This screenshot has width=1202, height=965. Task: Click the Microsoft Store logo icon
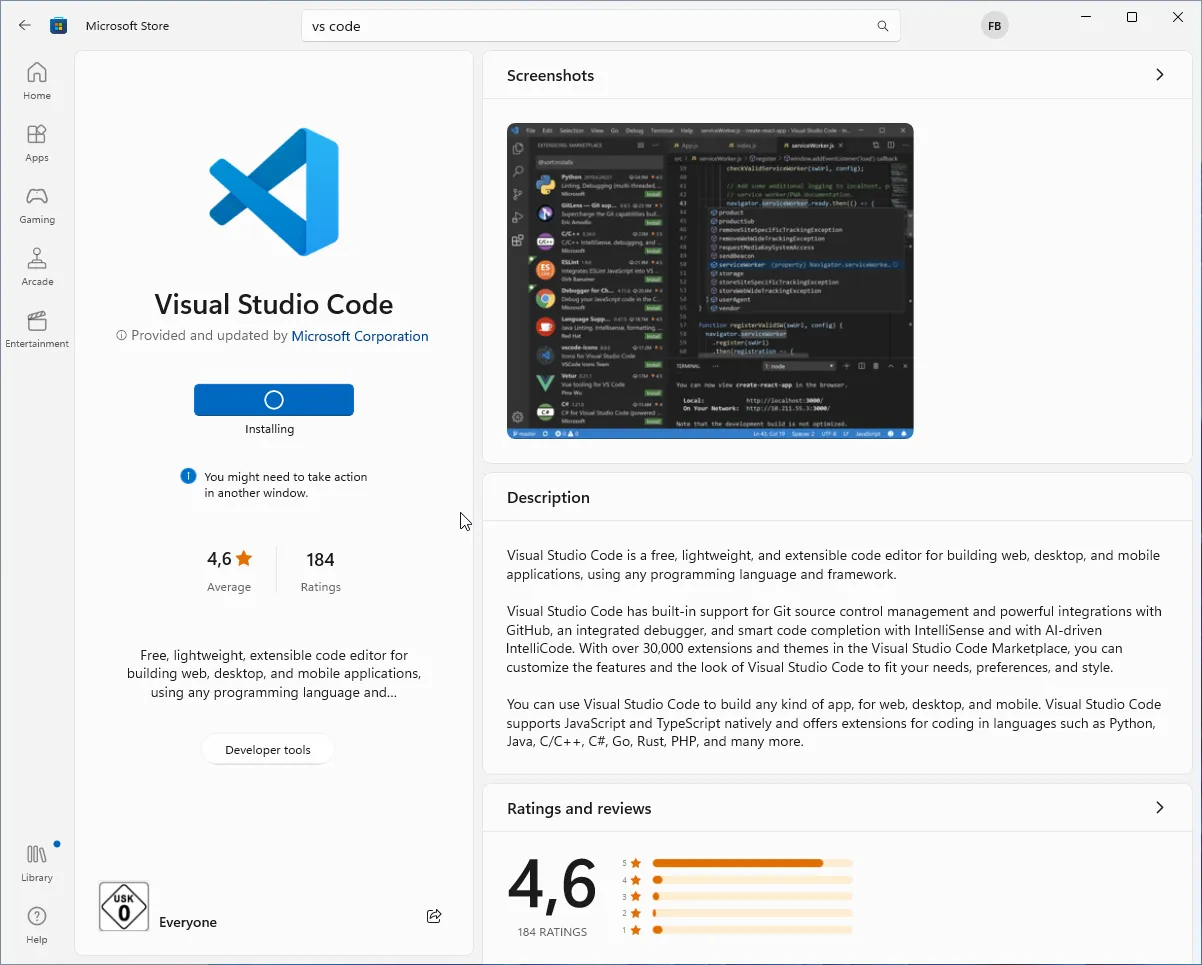[58, 25]
